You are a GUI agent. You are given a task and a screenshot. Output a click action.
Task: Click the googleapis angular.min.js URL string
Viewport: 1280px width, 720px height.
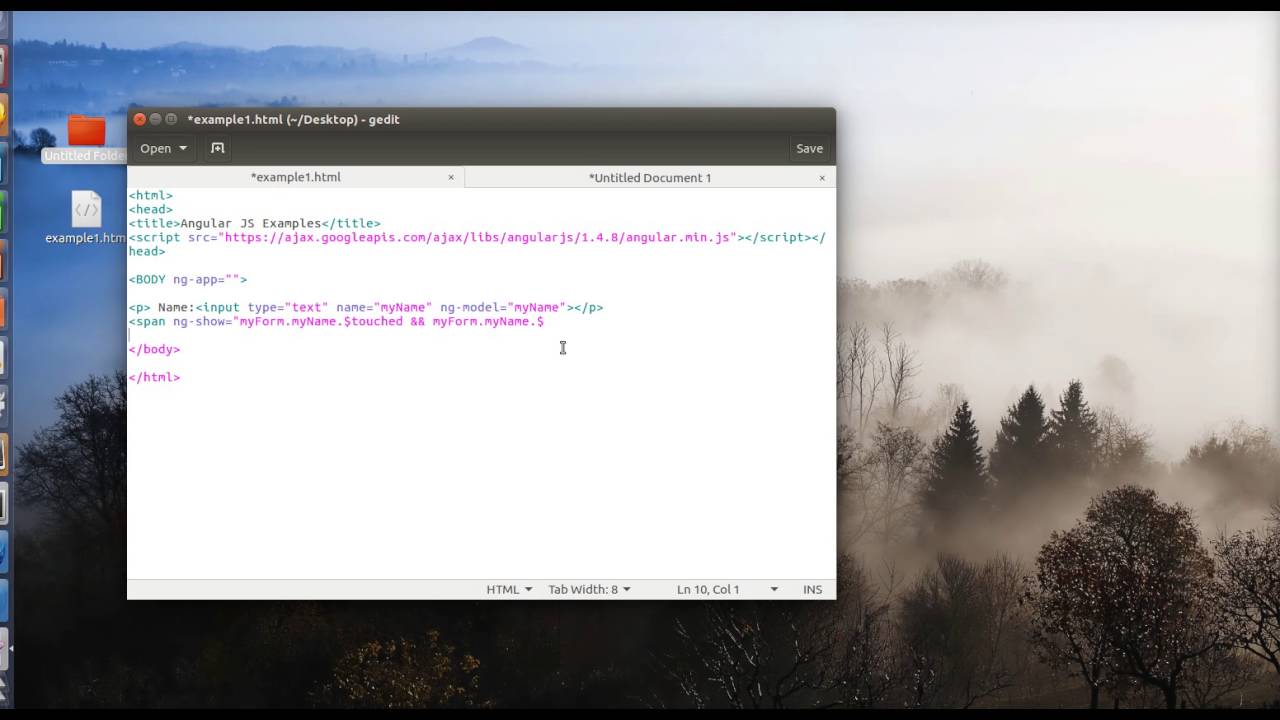tap(477, 237)
